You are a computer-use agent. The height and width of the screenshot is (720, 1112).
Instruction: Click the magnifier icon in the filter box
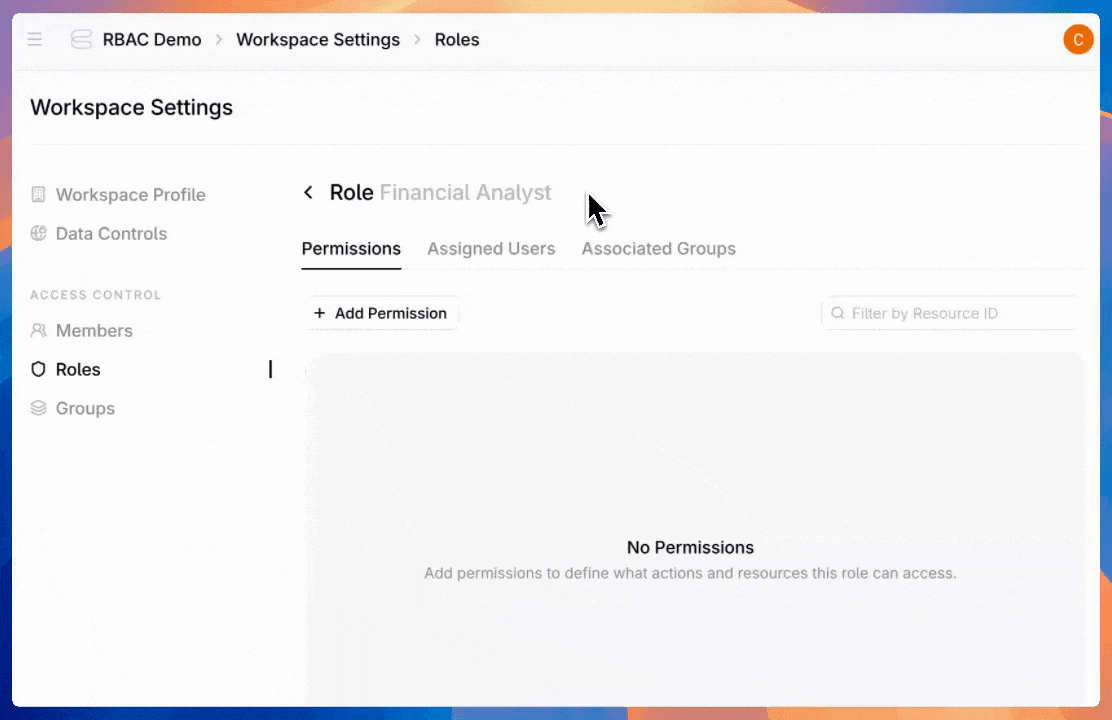838,314
